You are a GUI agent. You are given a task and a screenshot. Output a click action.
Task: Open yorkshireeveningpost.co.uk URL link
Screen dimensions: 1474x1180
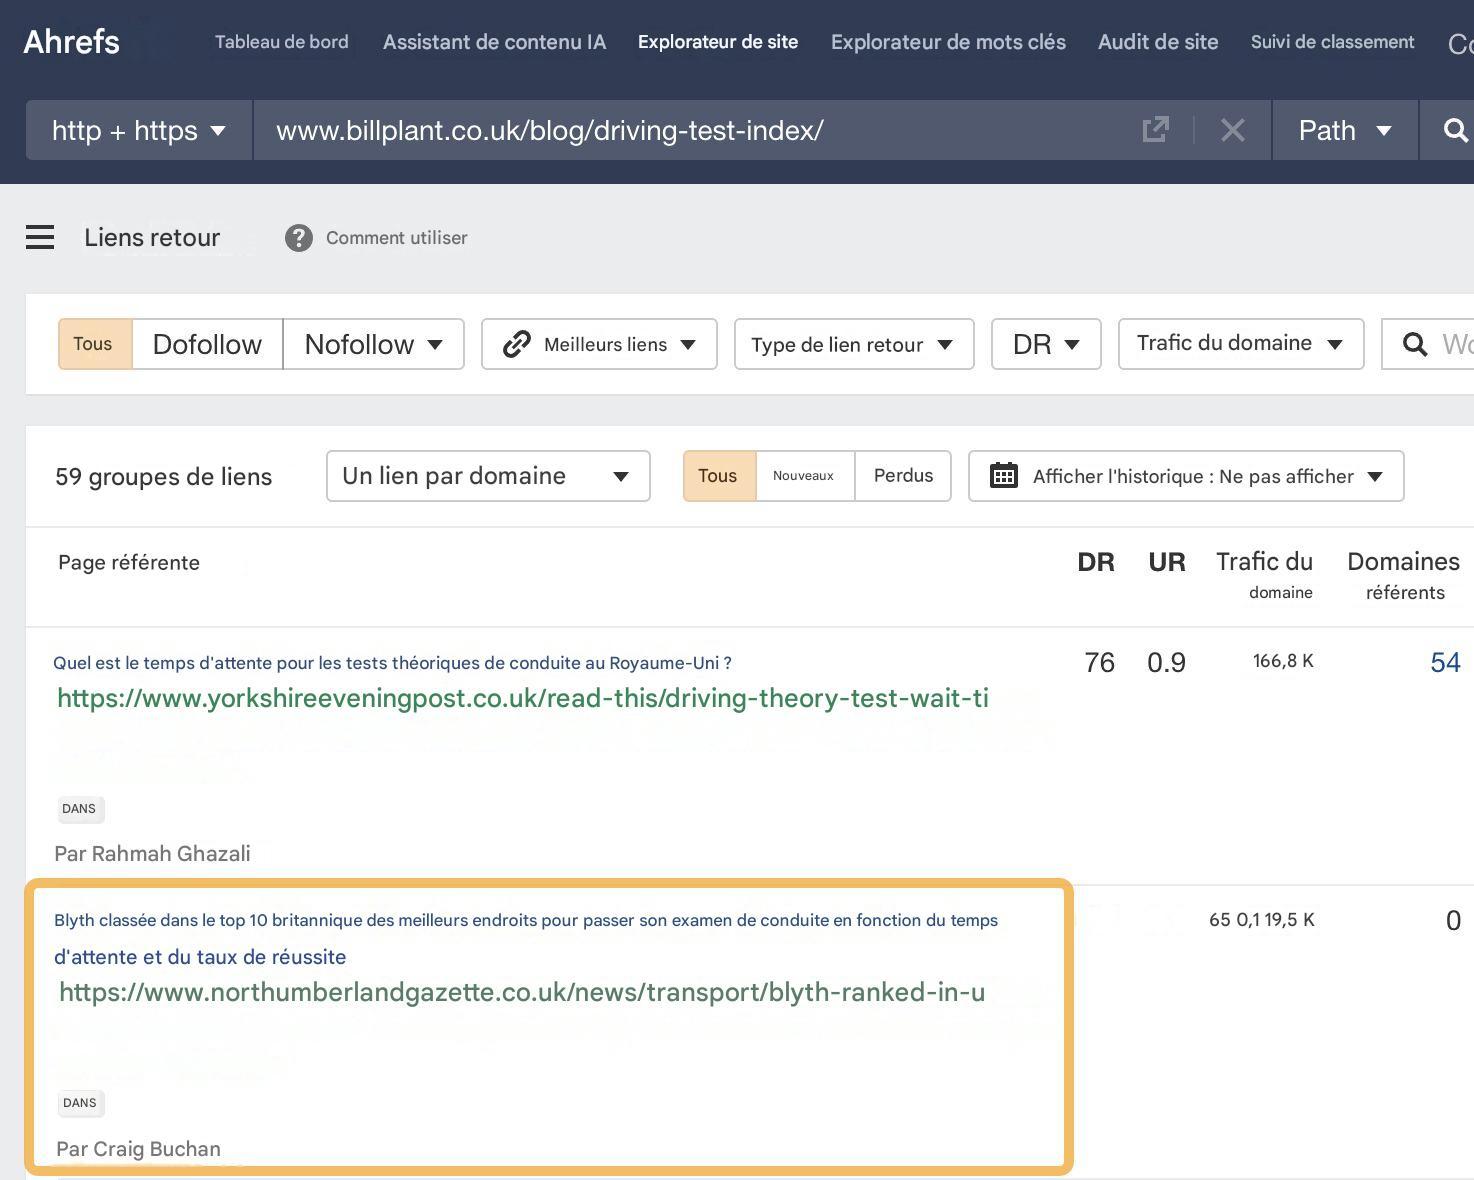[523, 698]
